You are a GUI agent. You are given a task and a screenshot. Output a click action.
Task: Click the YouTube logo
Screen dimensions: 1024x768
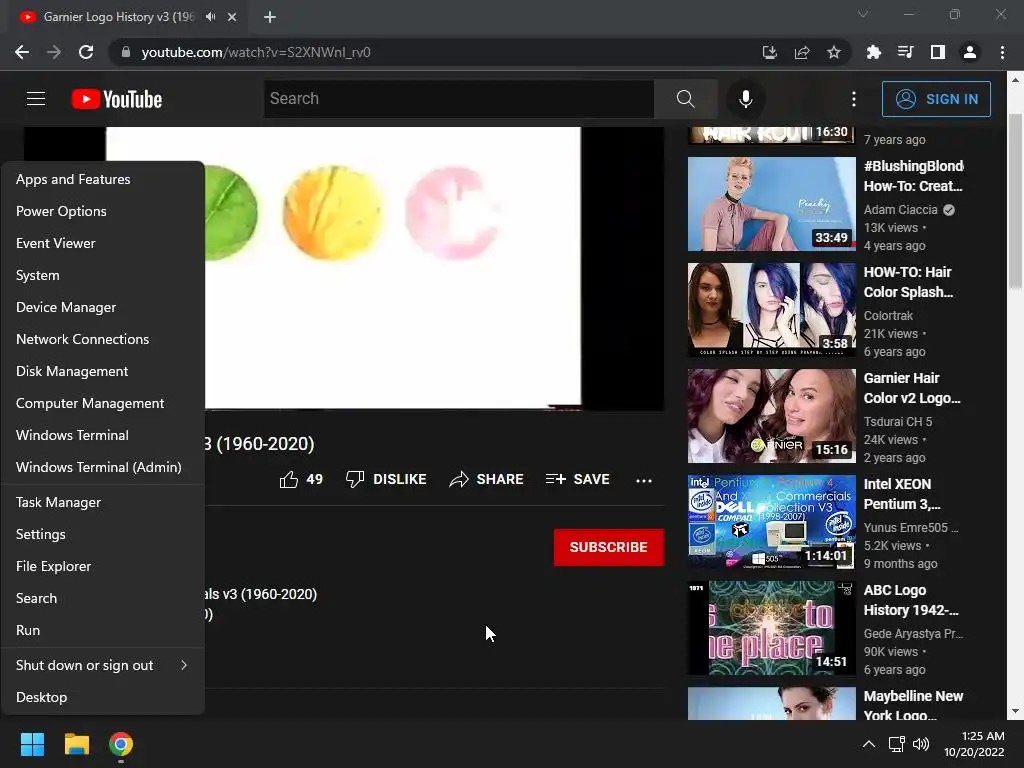[117, 99]
